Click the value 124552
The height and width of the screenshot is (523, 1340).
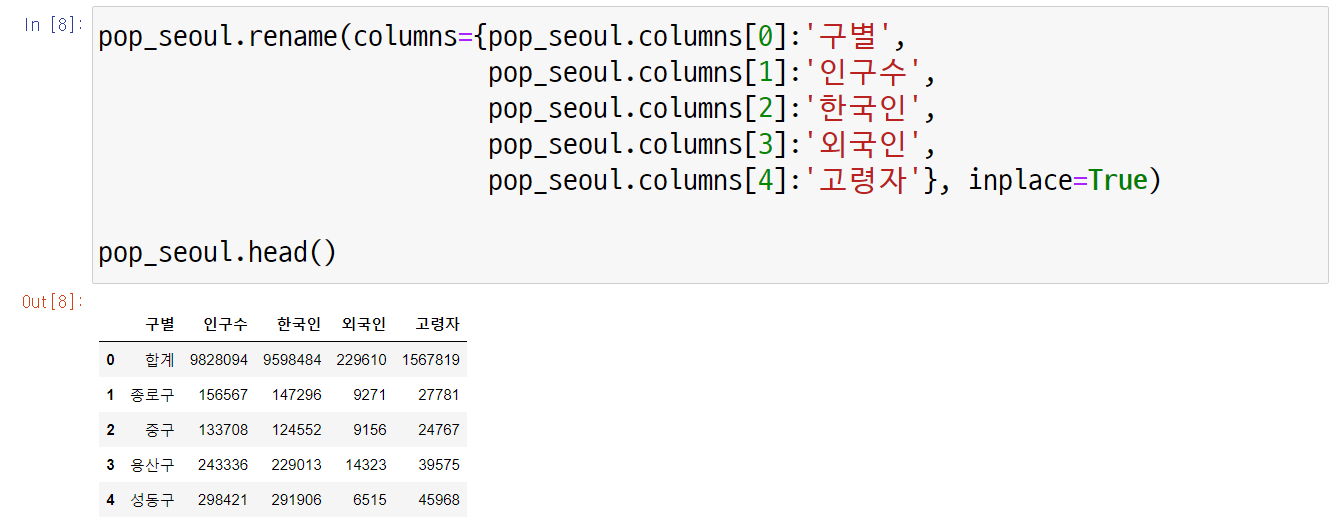(296, 430)
